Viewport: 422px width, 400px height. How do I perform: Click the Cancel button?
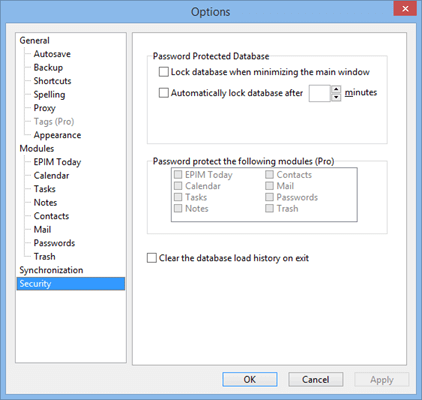coord(316,379)
